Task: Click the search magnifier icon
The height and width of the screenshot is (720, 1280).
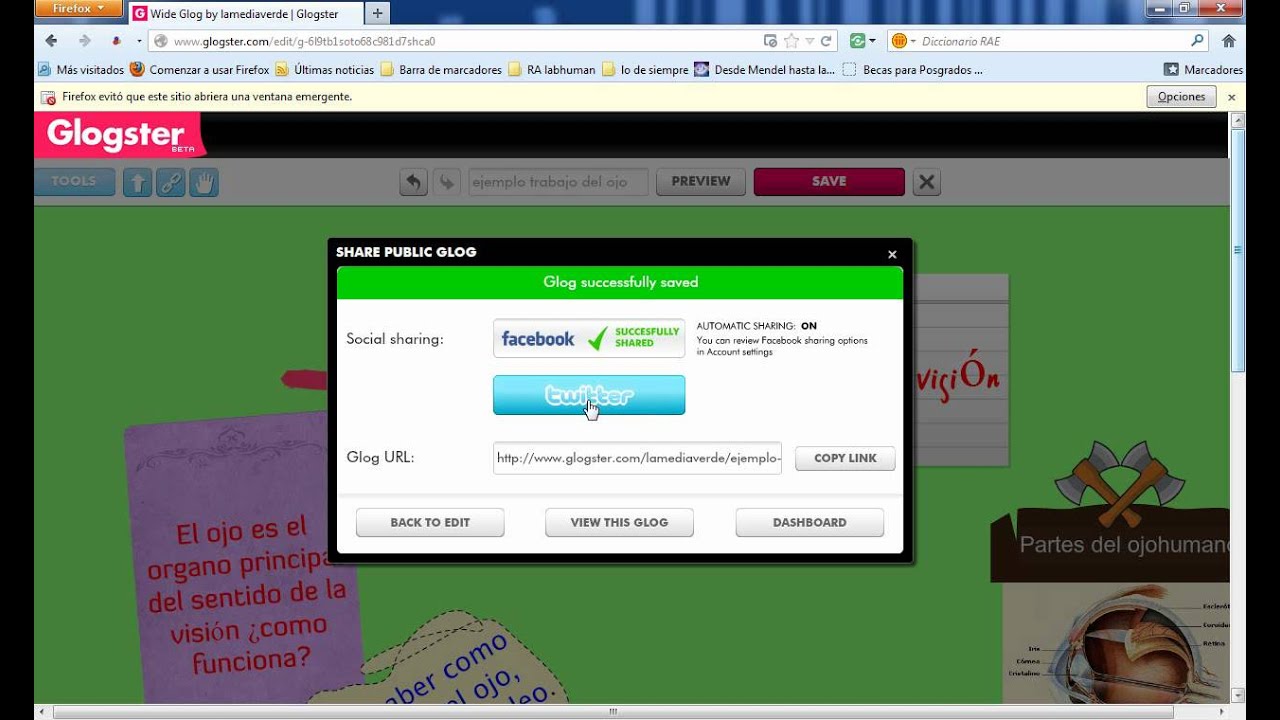Action: tap(1197, 41)
